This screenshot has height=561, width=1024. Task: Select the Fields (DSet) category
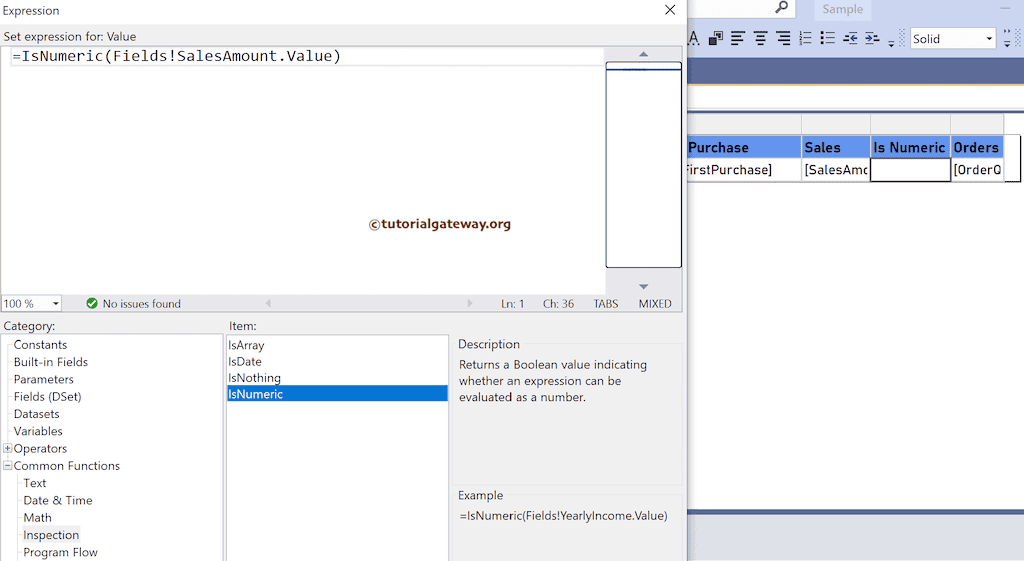pos(47,396)
